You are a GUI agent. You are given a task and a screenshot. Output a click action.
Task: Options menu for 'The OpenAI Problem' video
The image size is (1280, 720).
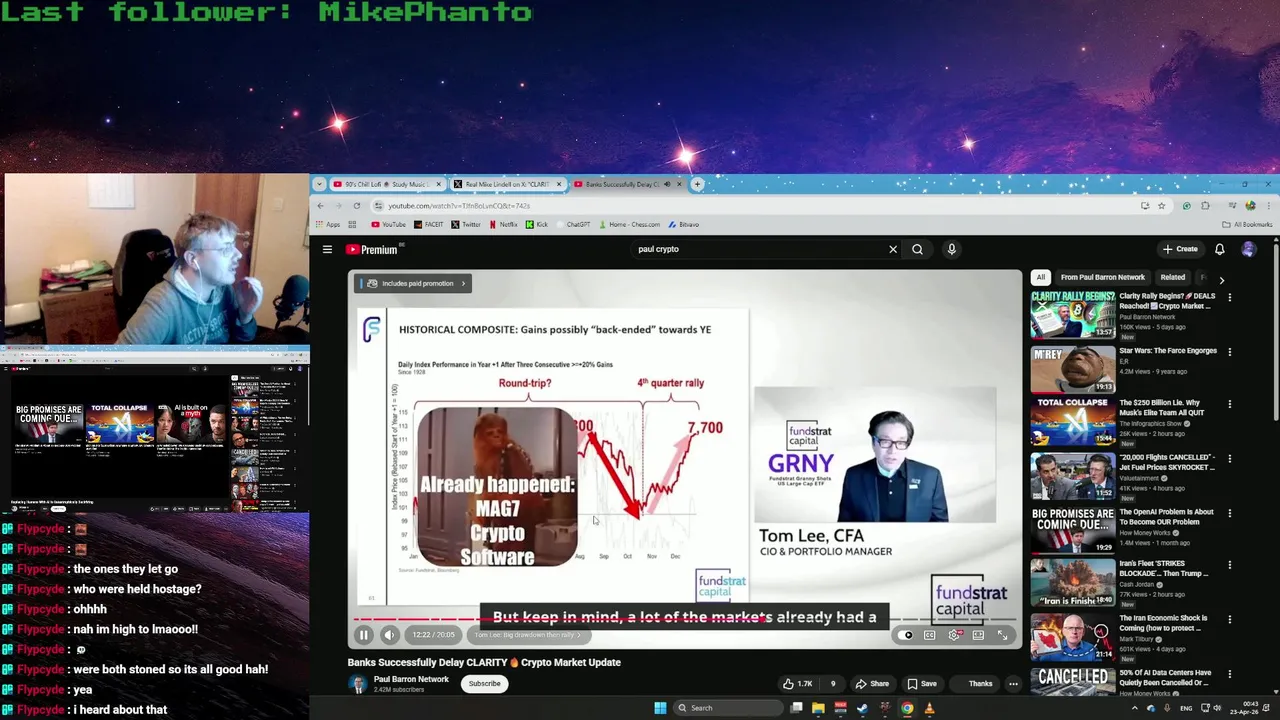pyautogui.click(x=1229, y=513)
